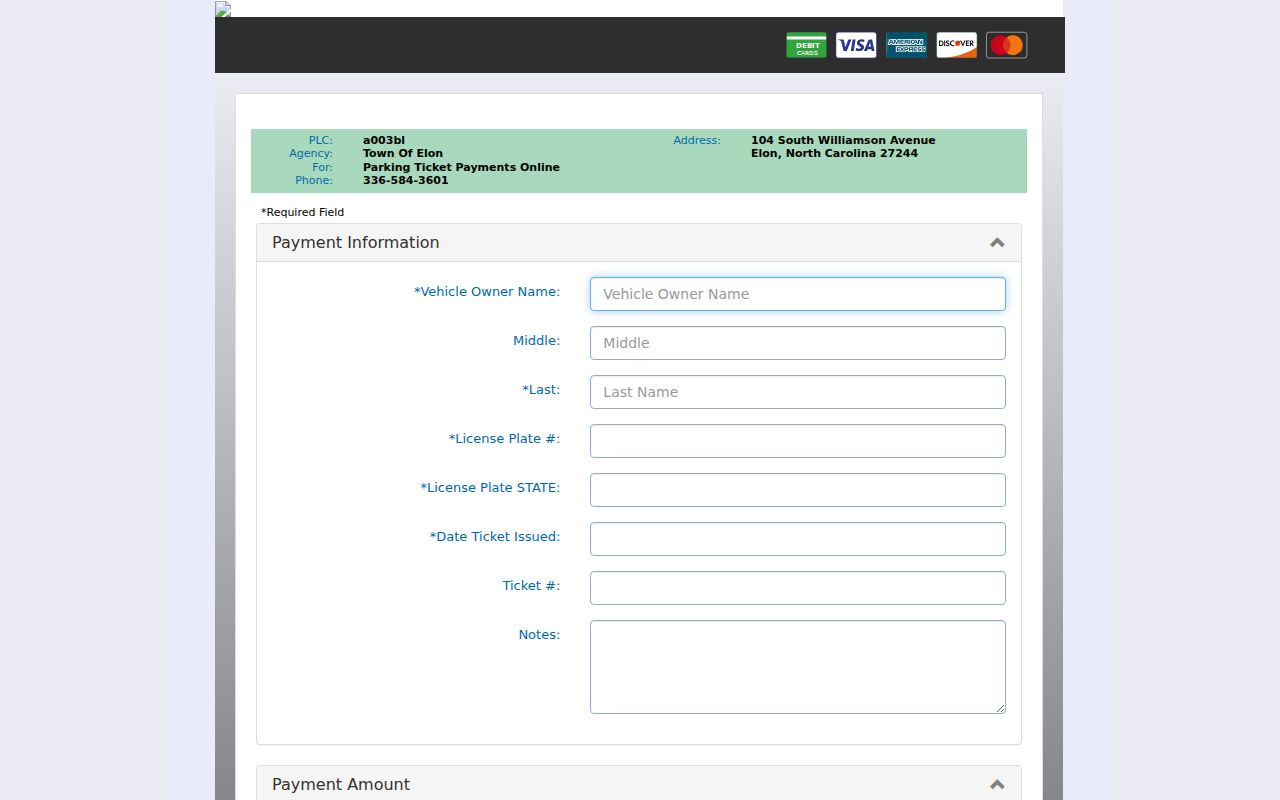Click the Debit Cards icon
The width and height of the screenshot is (1280, 800).
coord(806,45)
